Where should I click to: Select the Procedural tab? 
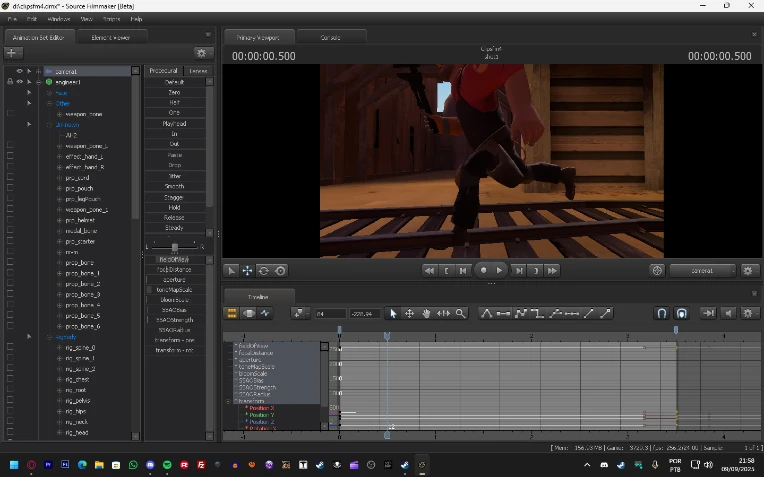click(163, 71)
